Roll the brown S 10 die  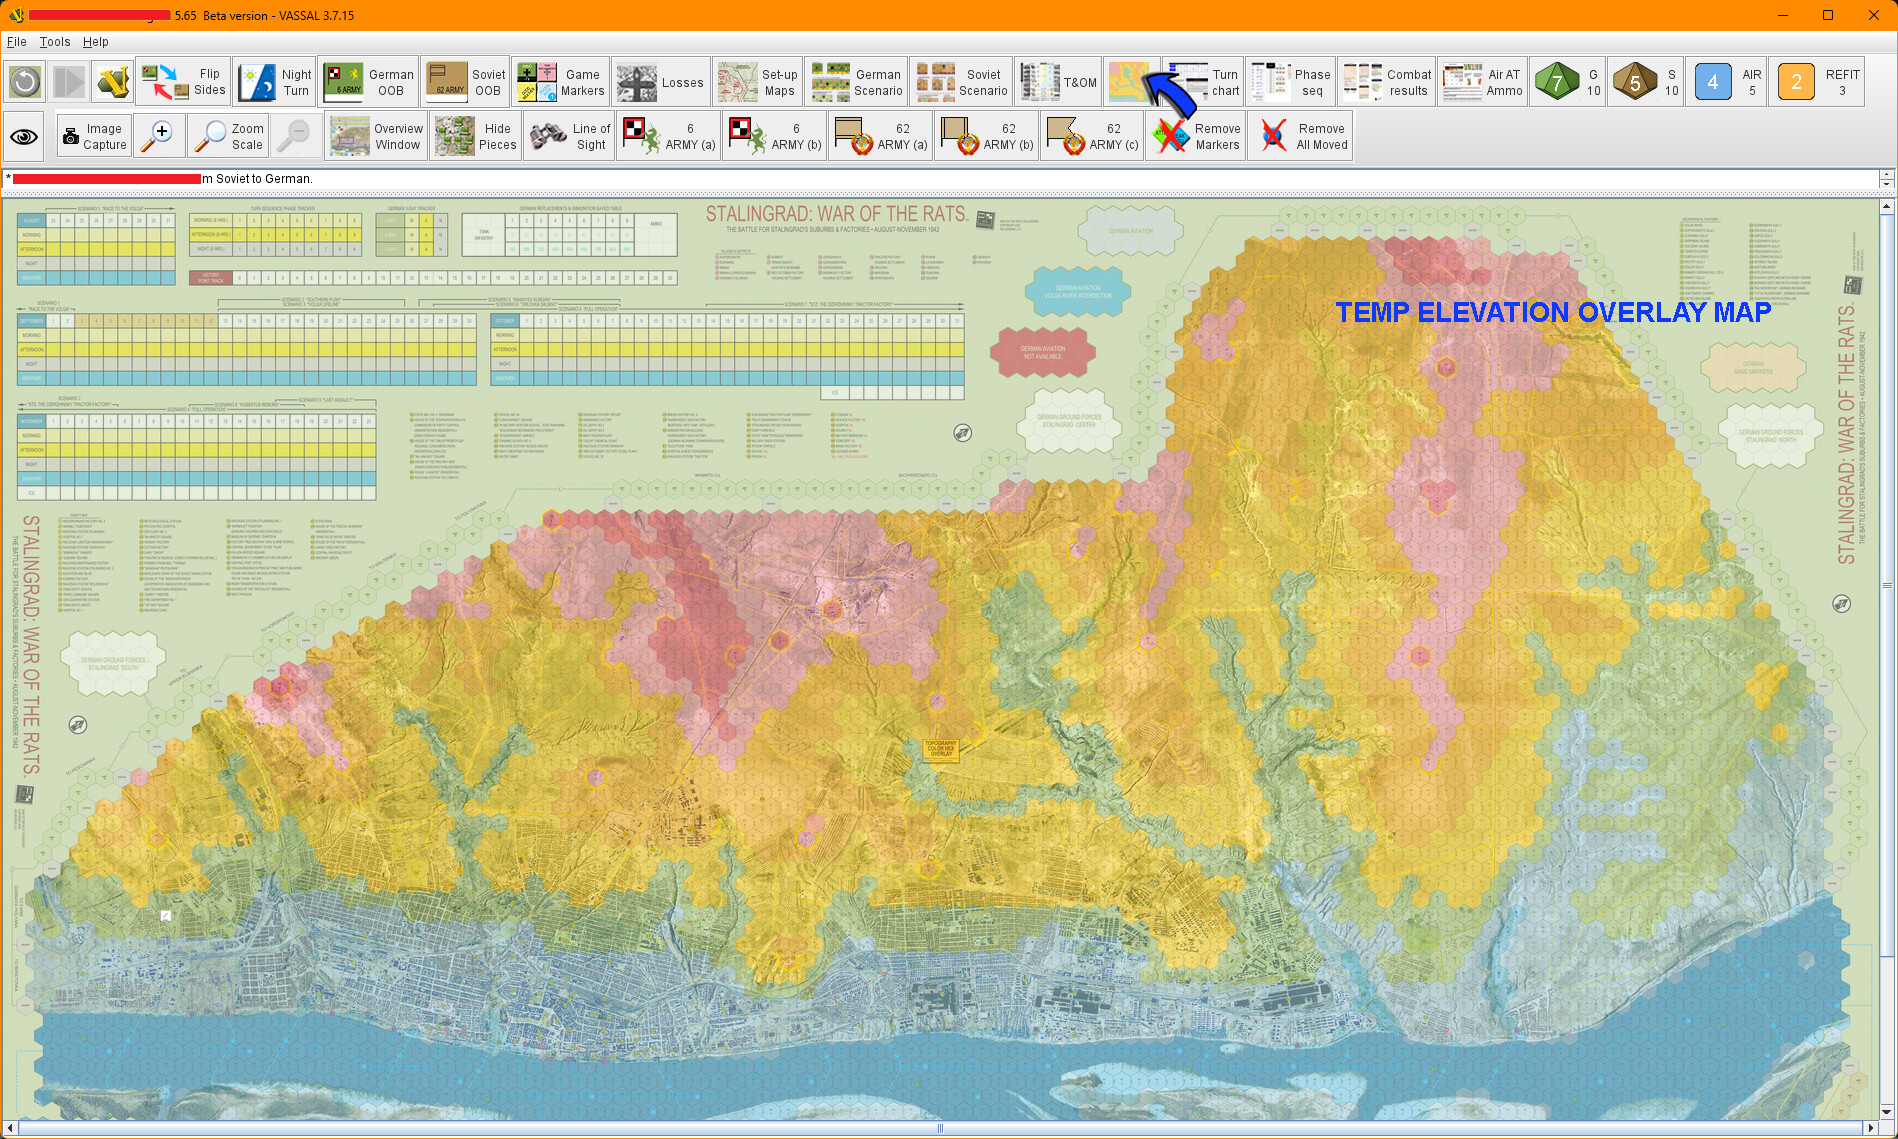(1646, 82)
